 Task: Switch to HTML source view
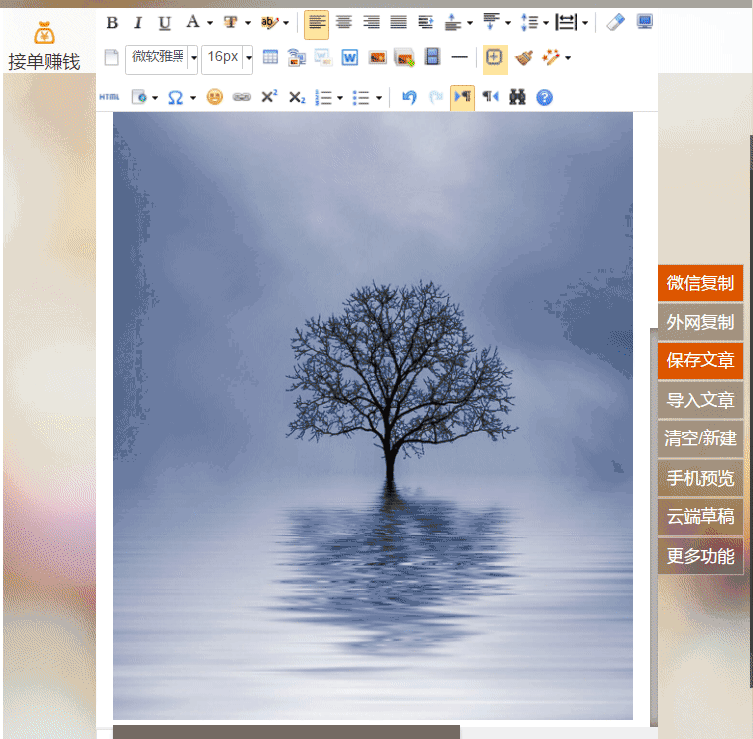[x=109, y=97]
